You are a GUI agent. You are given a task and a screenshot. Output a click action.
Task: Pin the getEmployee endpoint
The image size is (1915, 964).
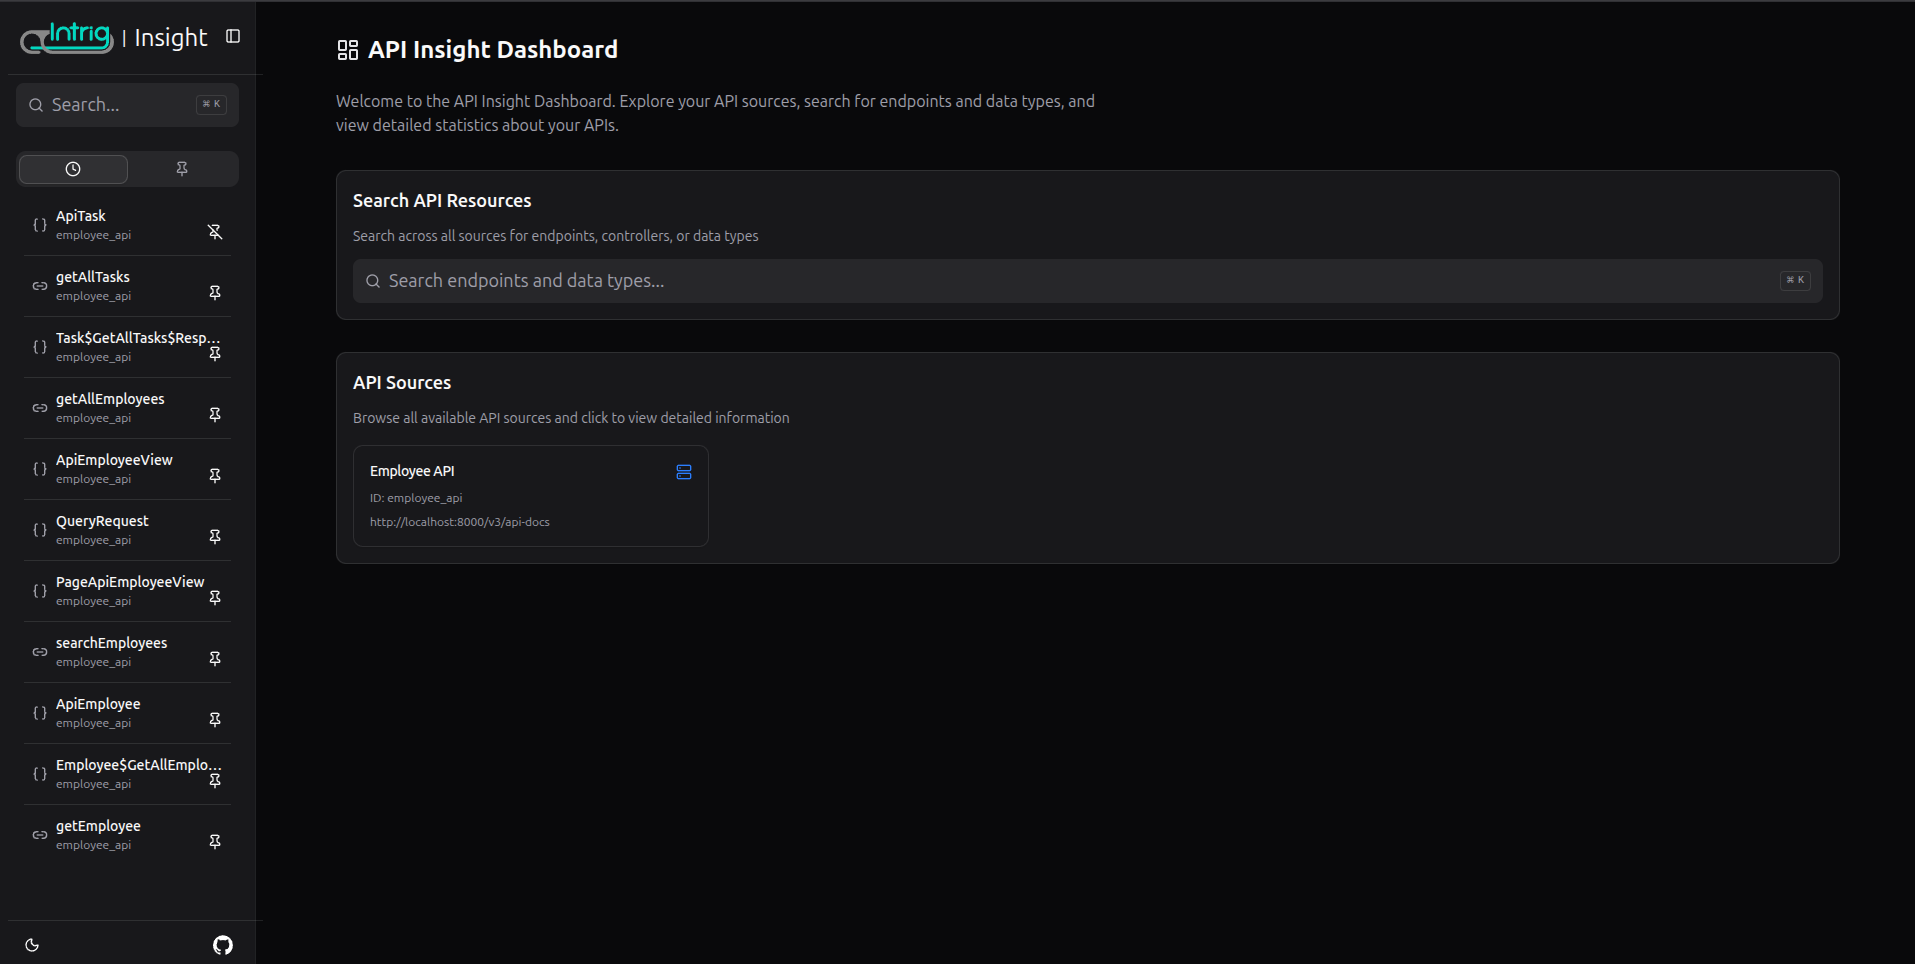(215, 841)
